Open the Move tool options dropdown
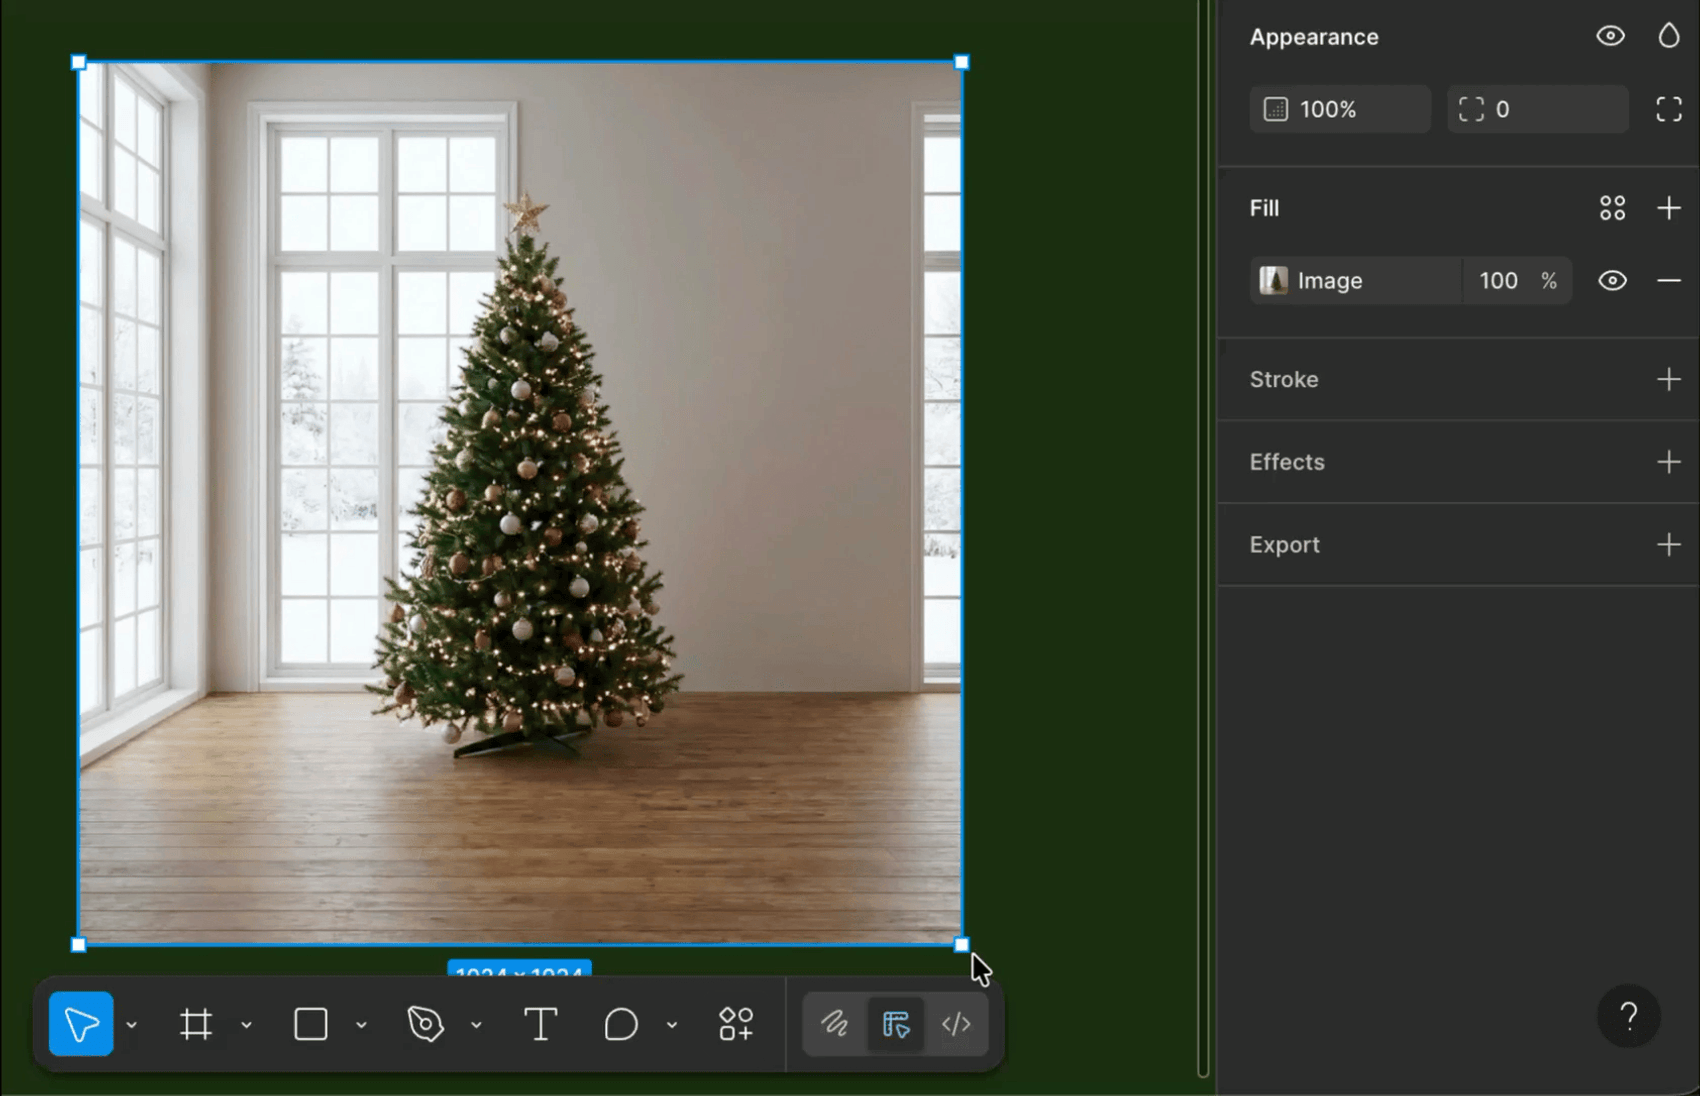Screen dimensions: 1700x1096 pos(131,1025)
